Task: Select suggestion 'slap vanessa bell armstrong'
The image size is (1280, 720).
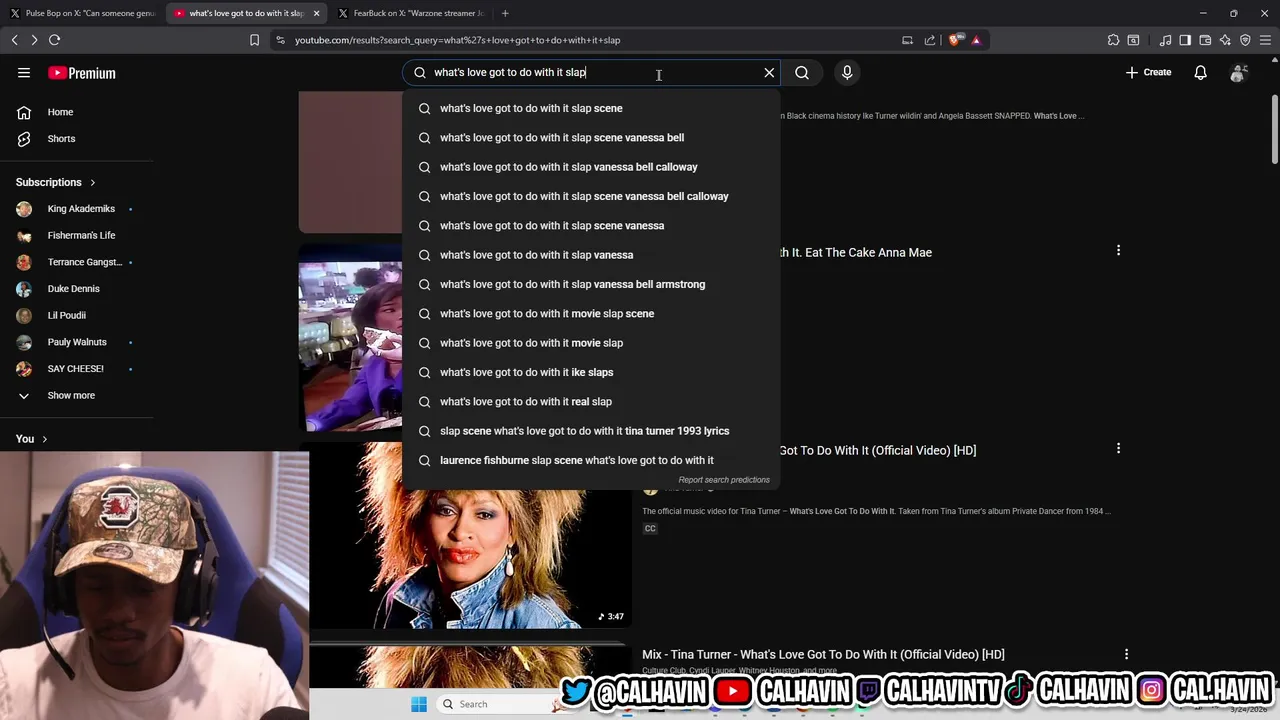Action: pos(590,284)
